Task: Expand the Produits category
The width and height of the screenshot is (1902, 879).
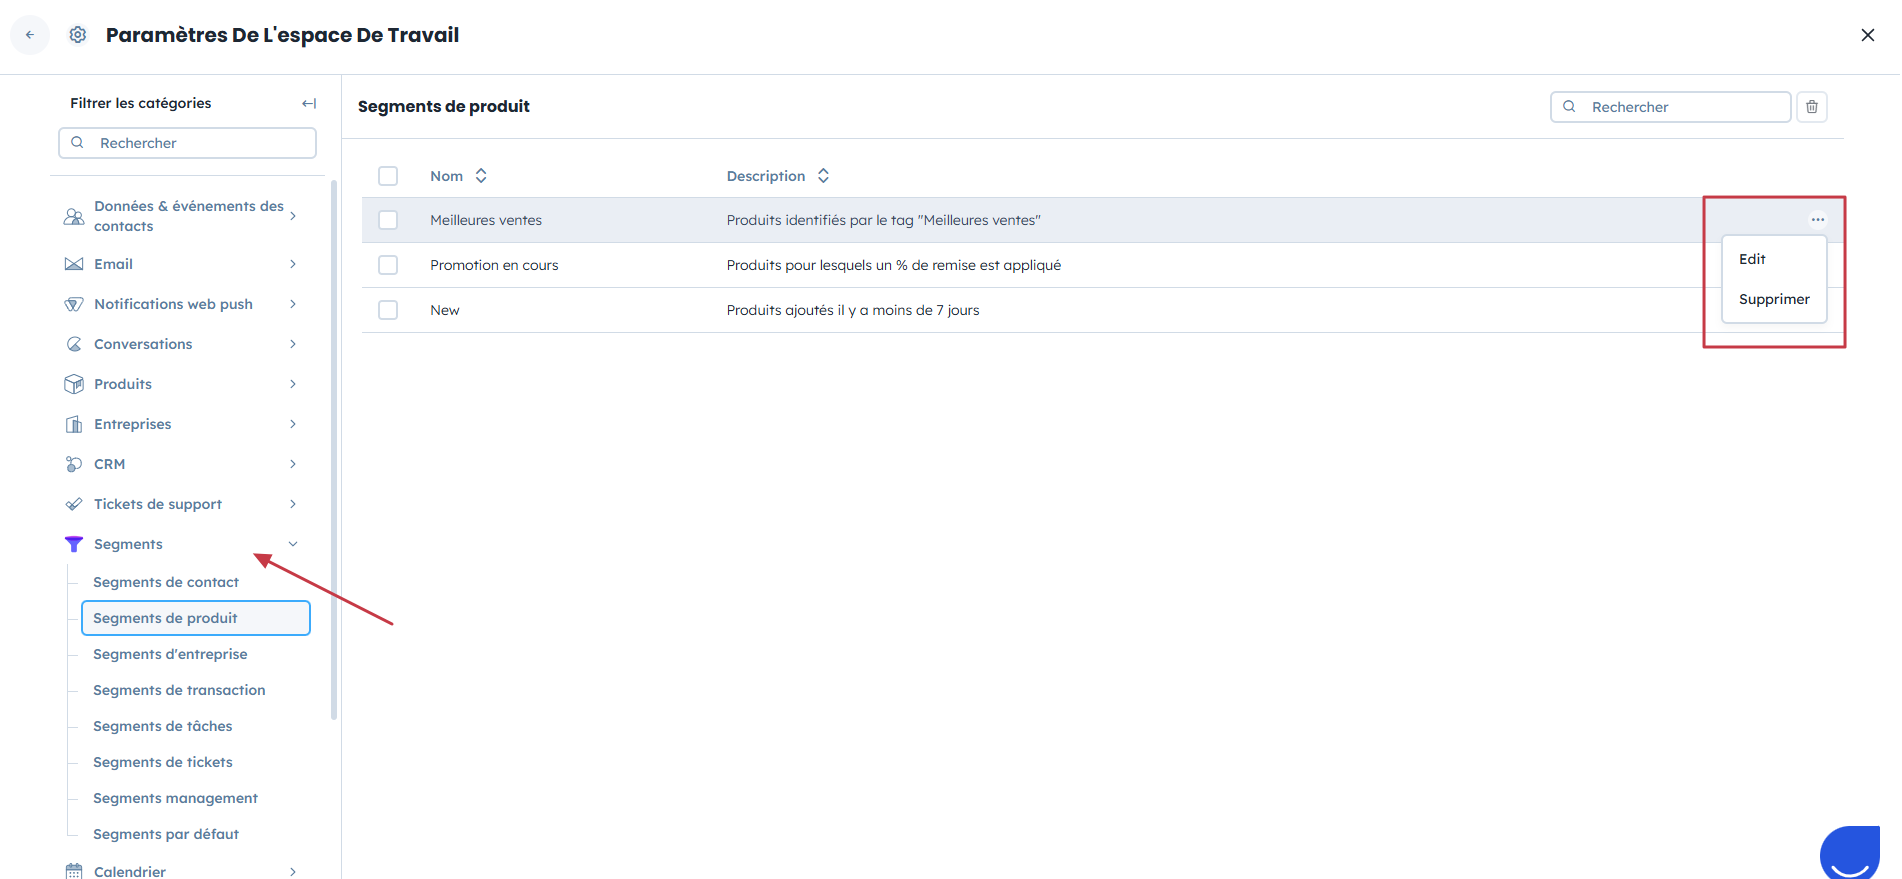Action: coord(293,384)
